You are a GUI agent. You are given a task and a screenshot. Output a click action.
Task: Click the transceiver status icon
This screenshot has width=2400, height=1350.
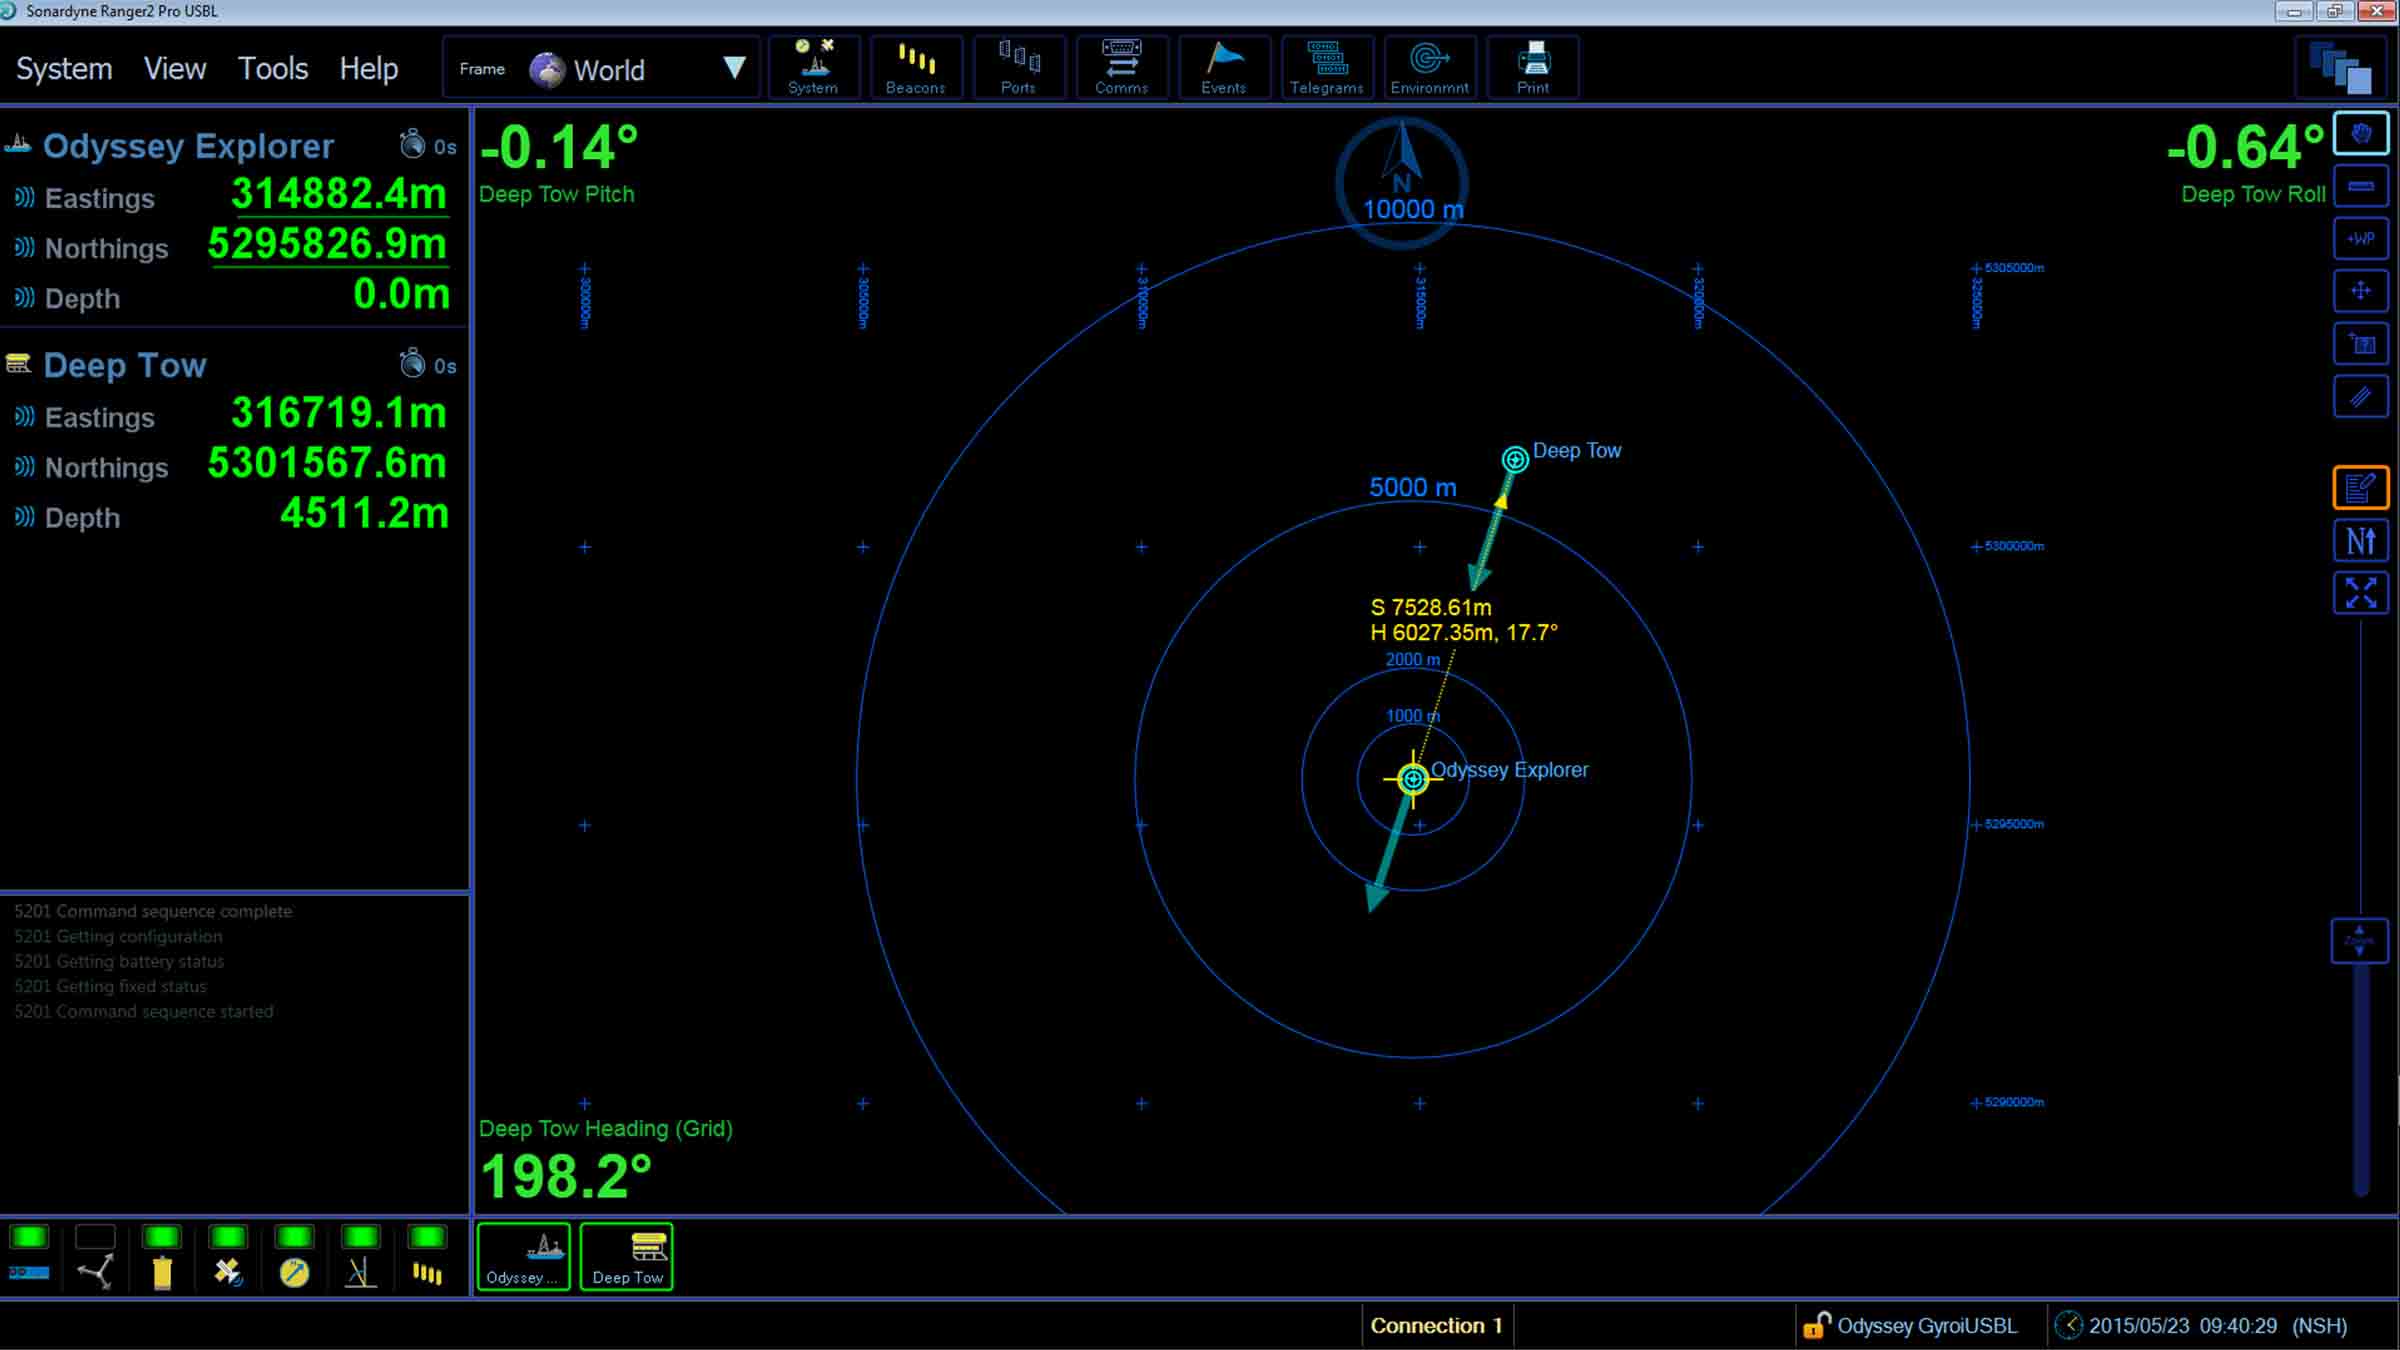click(29, 1272)
